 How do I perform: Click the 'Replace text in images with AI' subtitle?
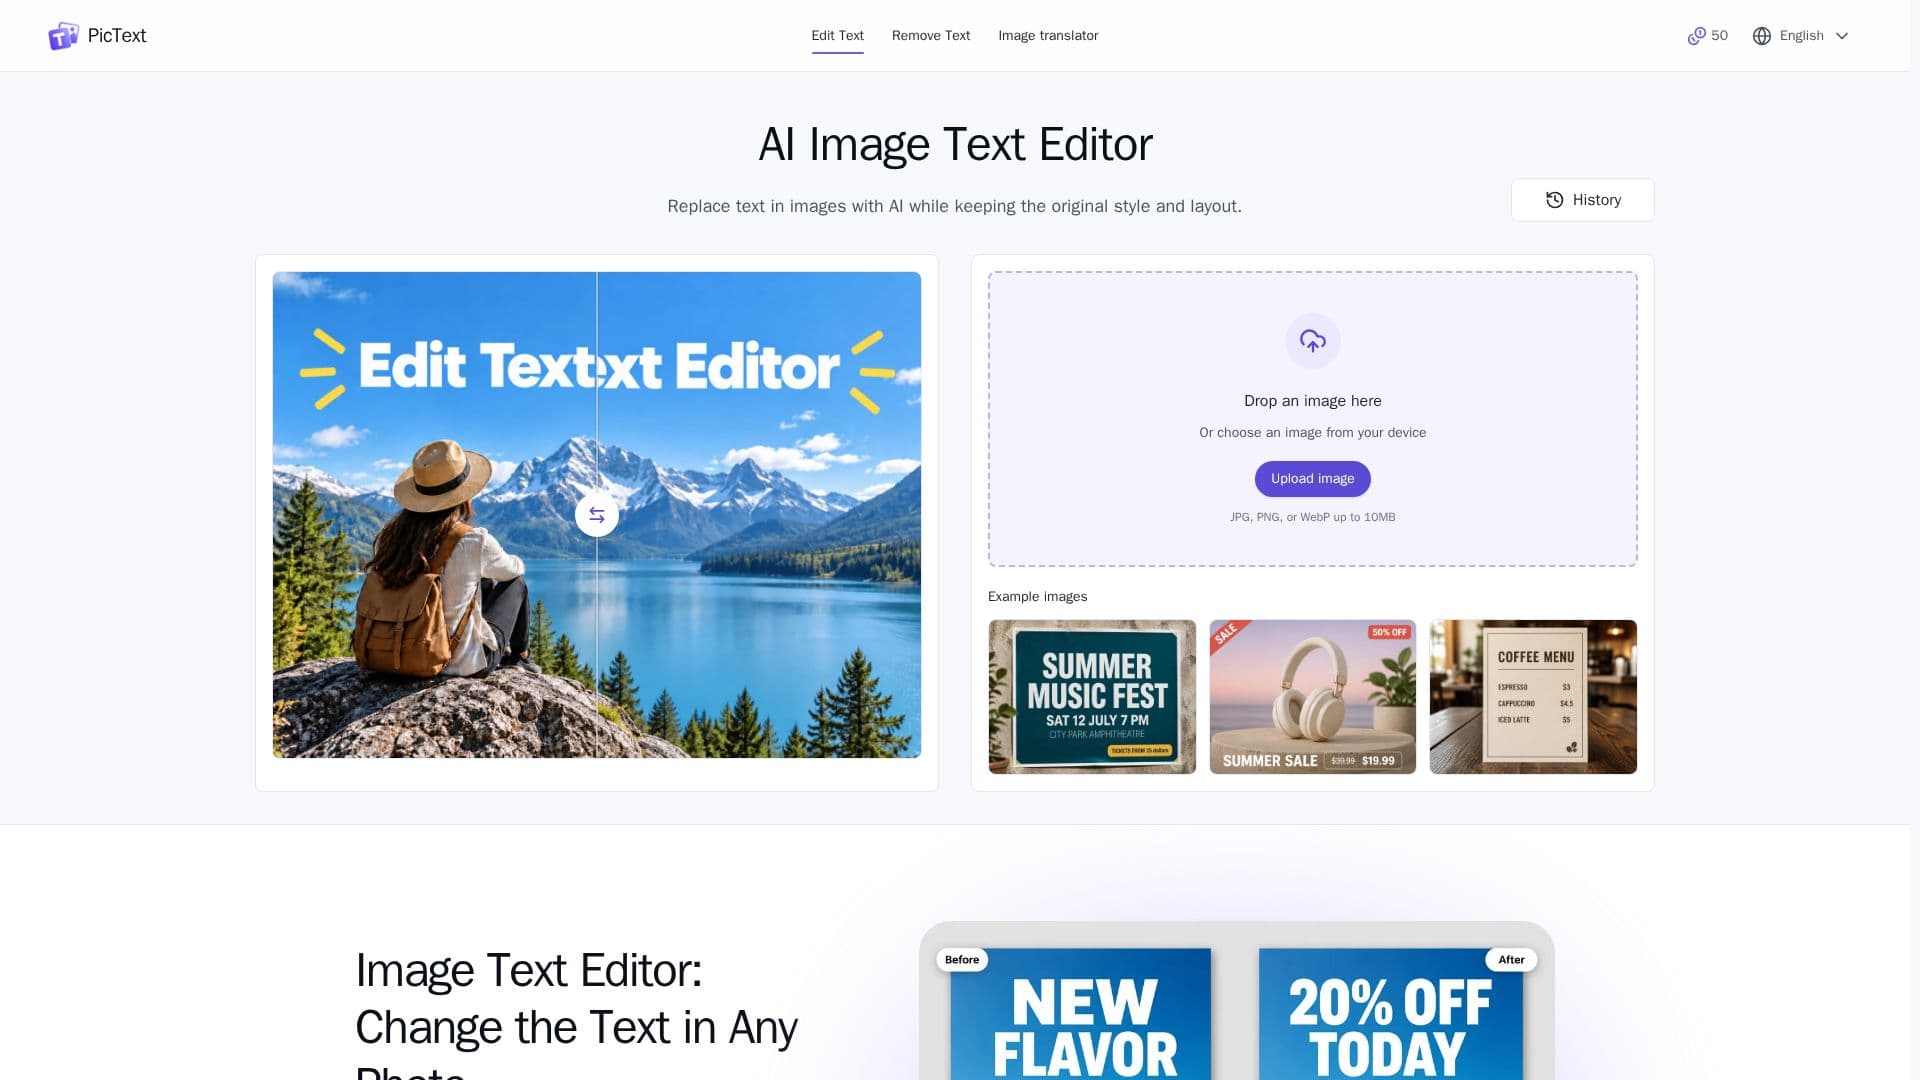coord(954,207)
